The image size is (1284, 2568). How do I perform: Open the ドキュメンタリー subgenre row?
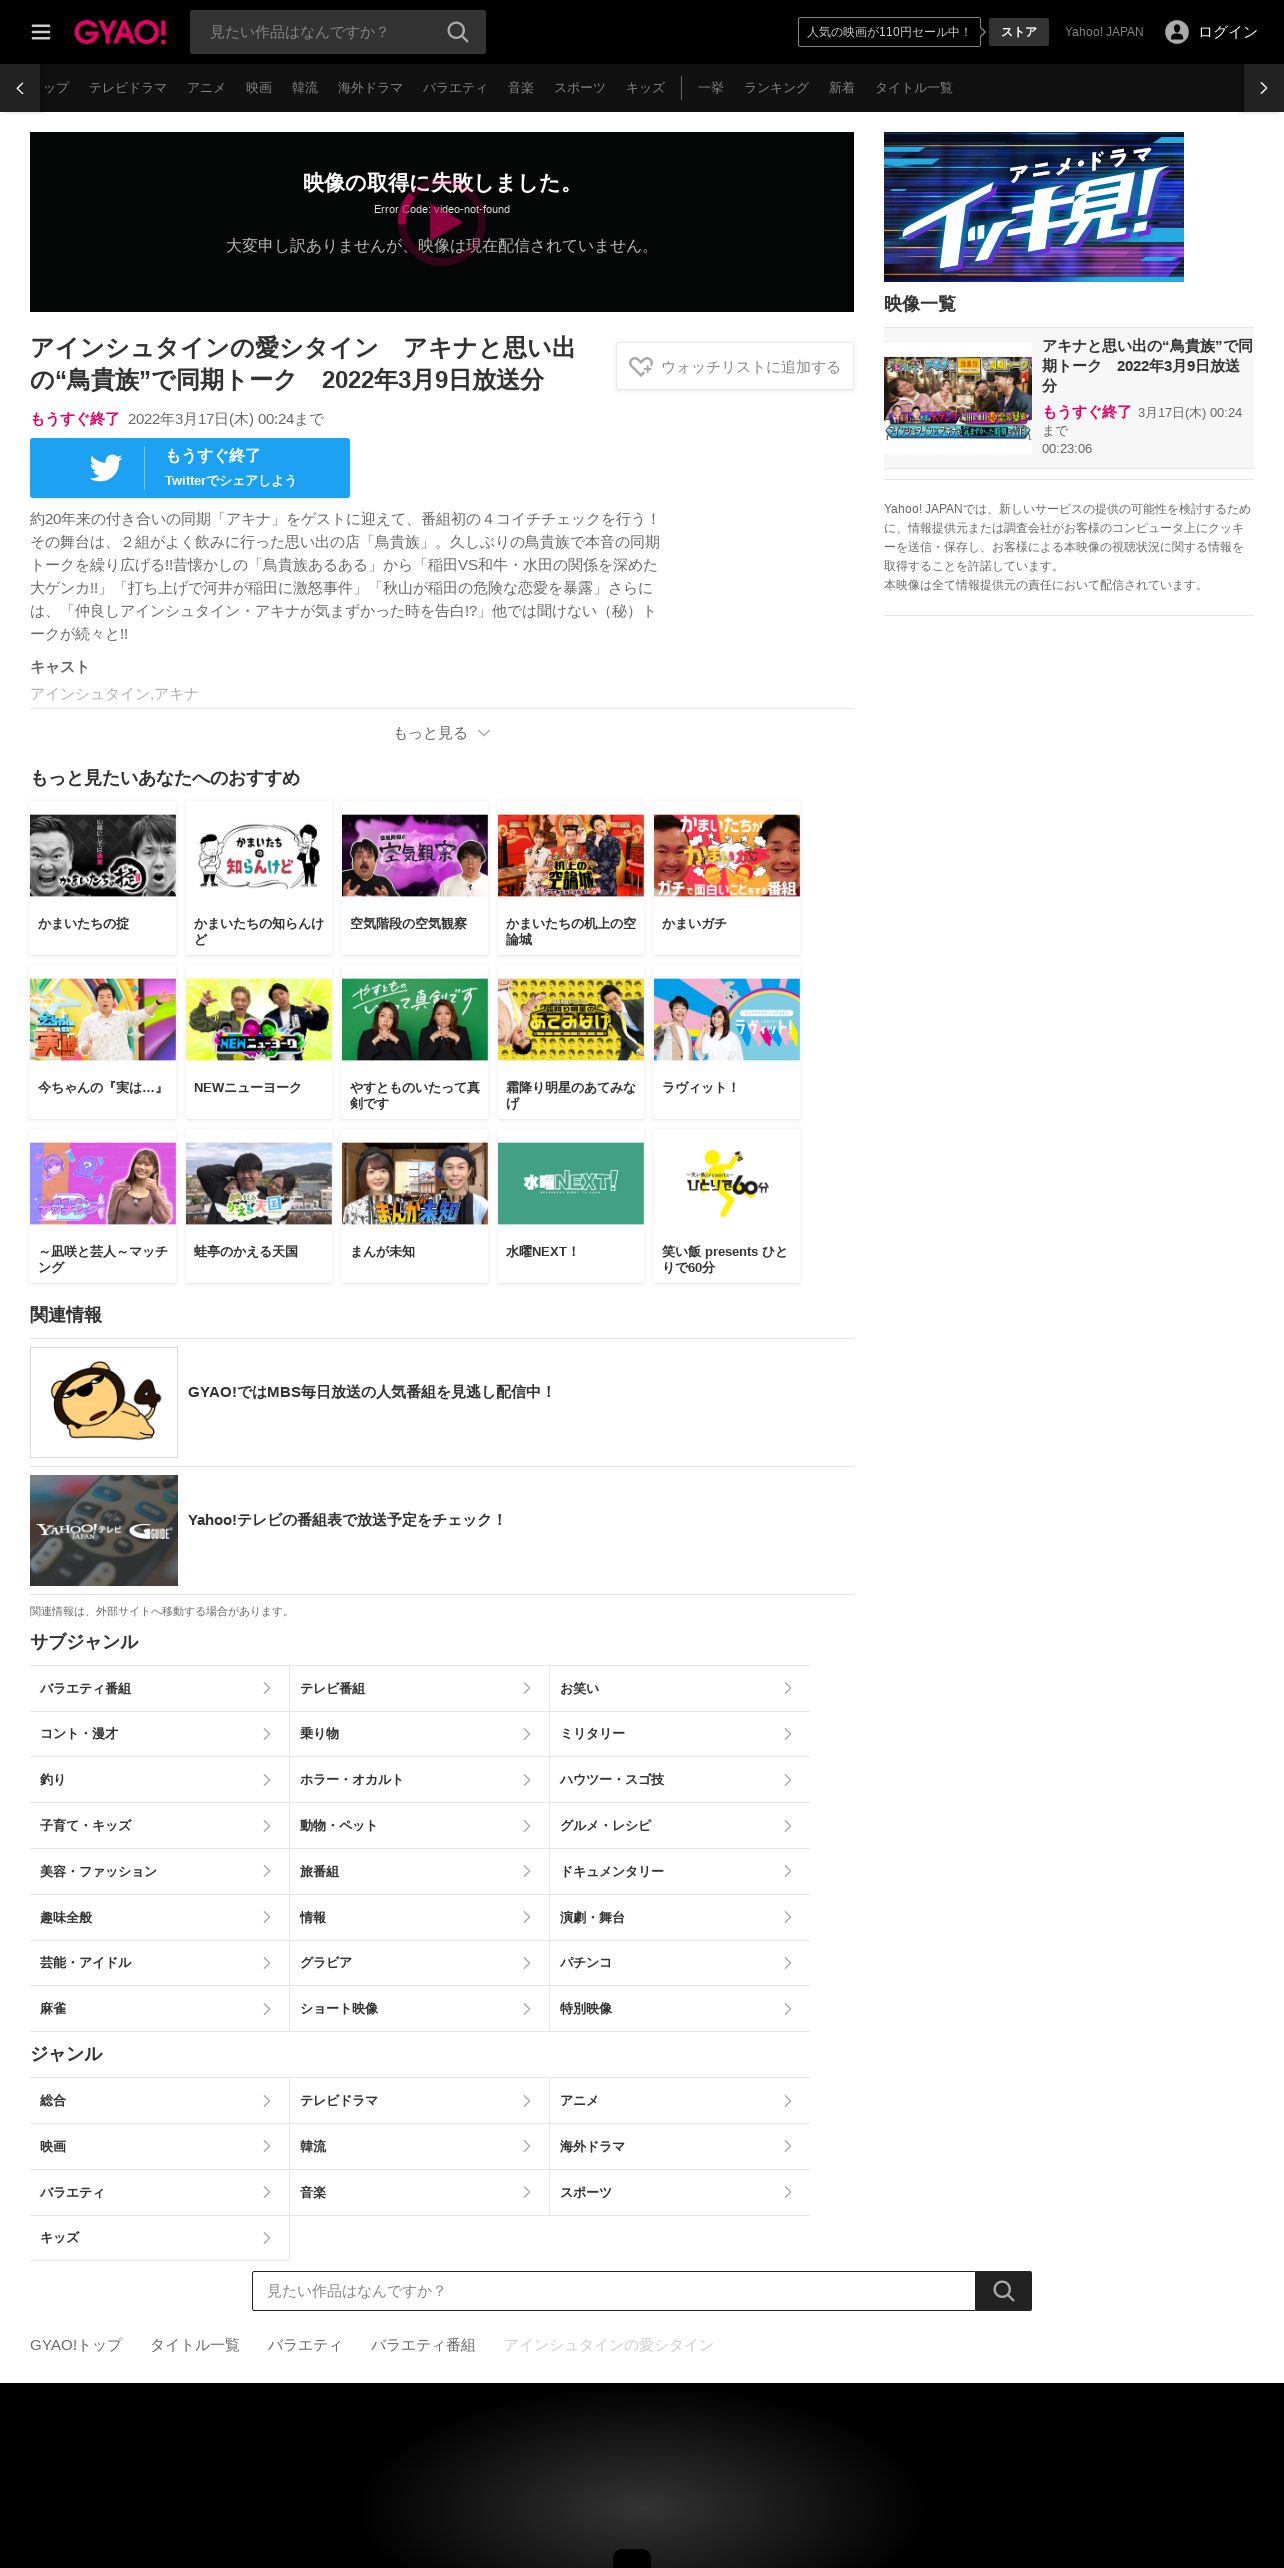pos(680,1871)
